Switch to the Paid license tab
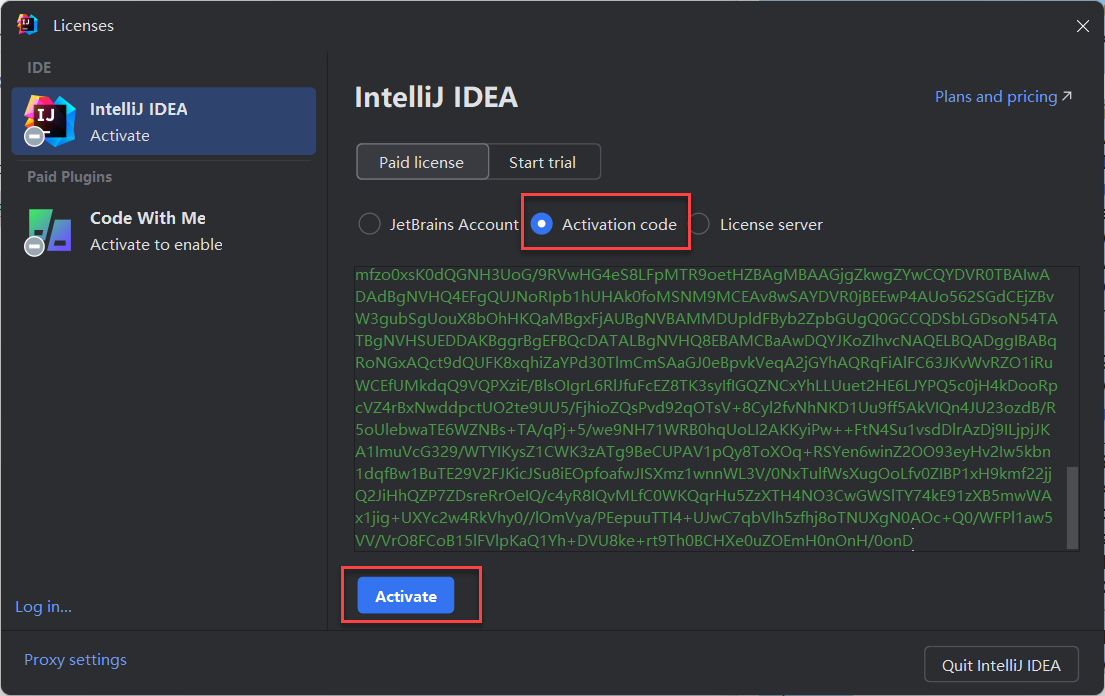The height and width of the screenshot is (696, 1105). (421, 162)
